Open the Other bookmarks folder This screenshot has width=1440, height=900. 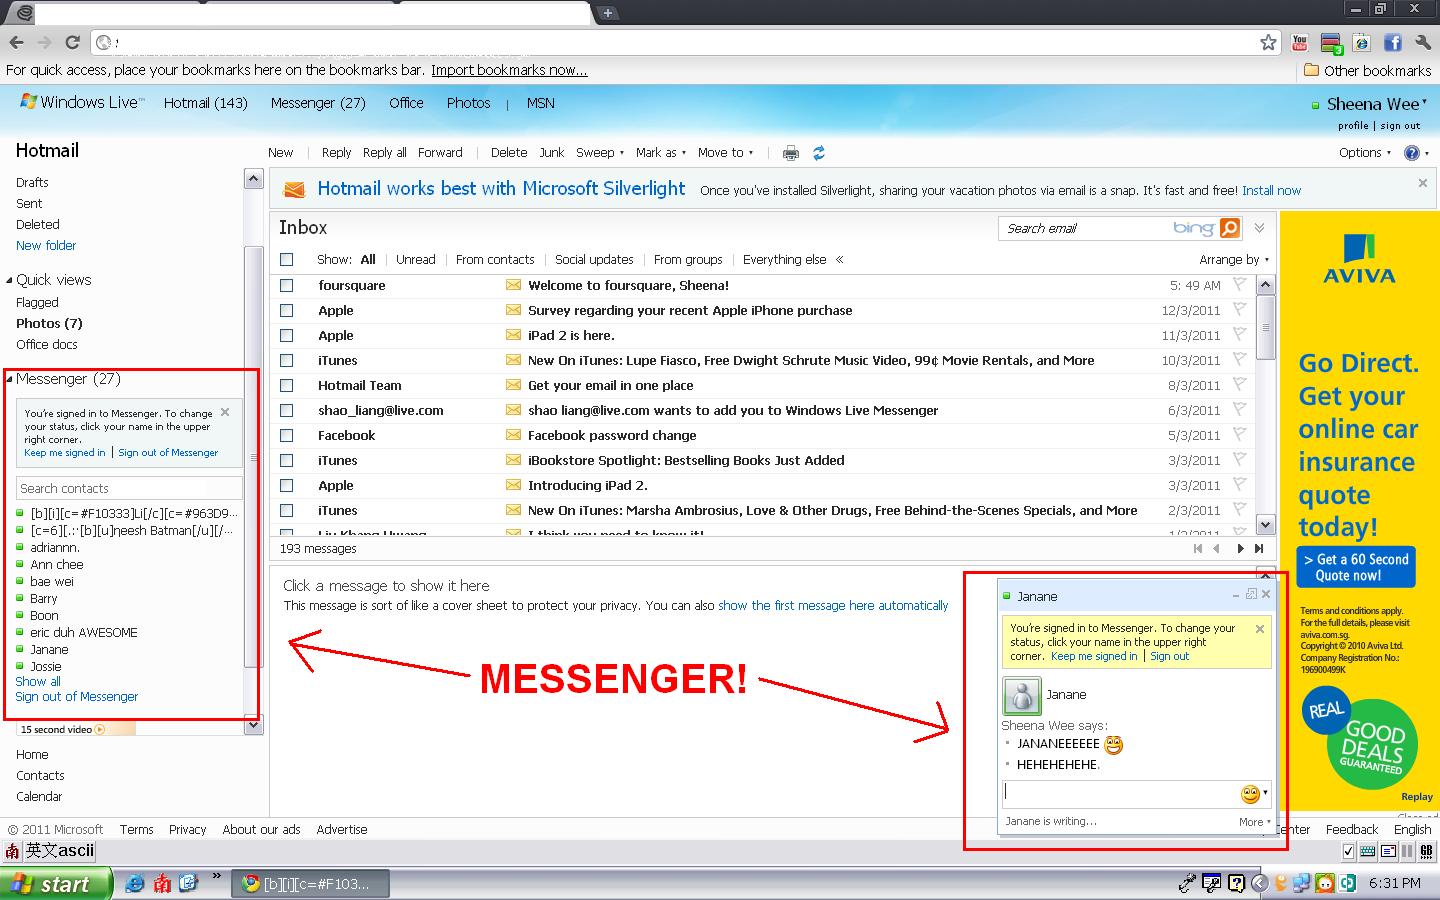(x=1368, y=70)
